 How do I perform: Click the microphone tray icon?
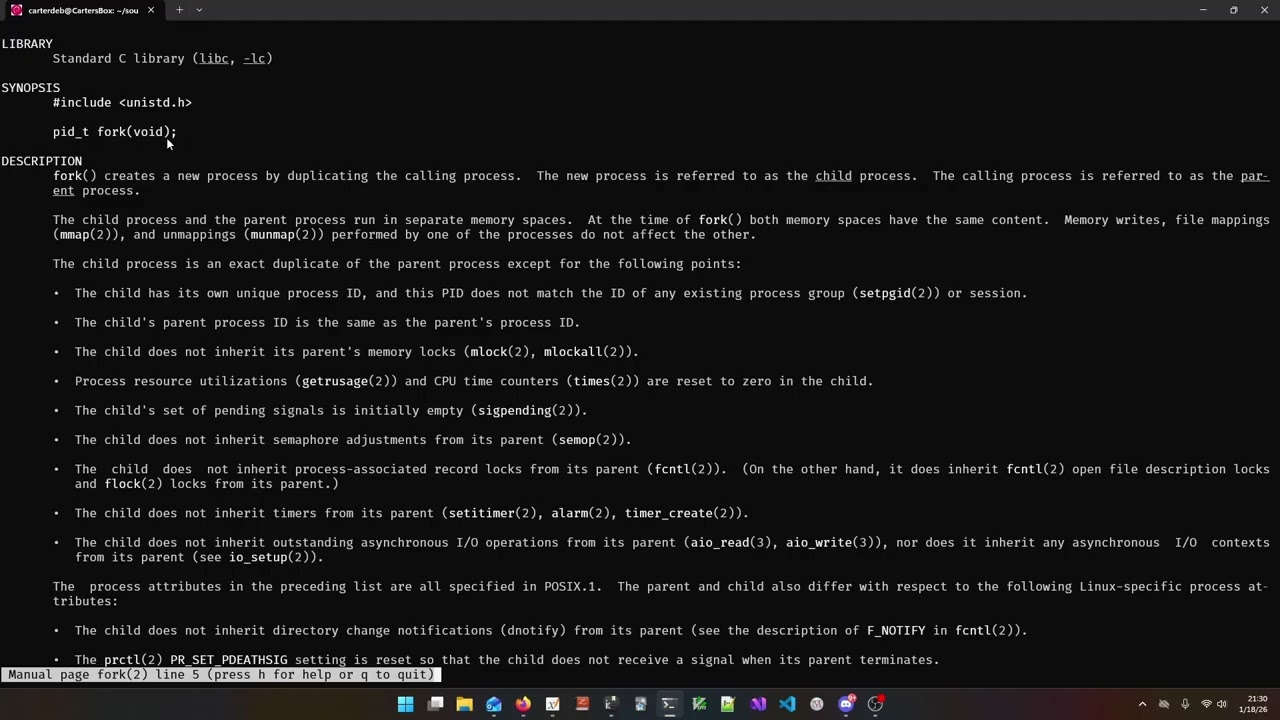point(1185,704)
